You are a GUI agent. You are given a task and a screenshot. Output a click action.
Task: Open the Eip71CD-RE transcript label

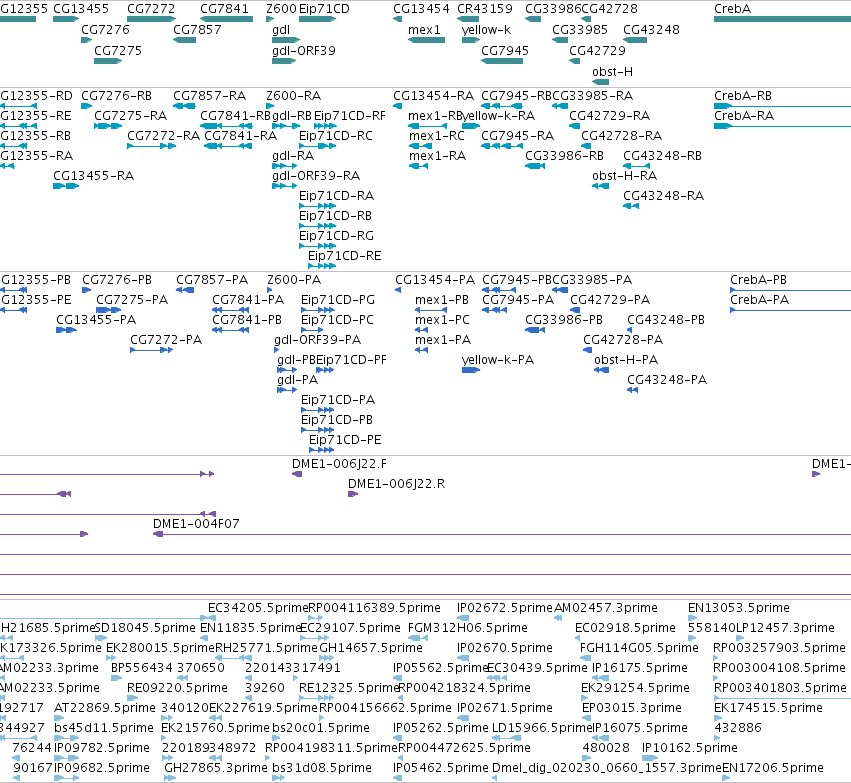[344, 256]
